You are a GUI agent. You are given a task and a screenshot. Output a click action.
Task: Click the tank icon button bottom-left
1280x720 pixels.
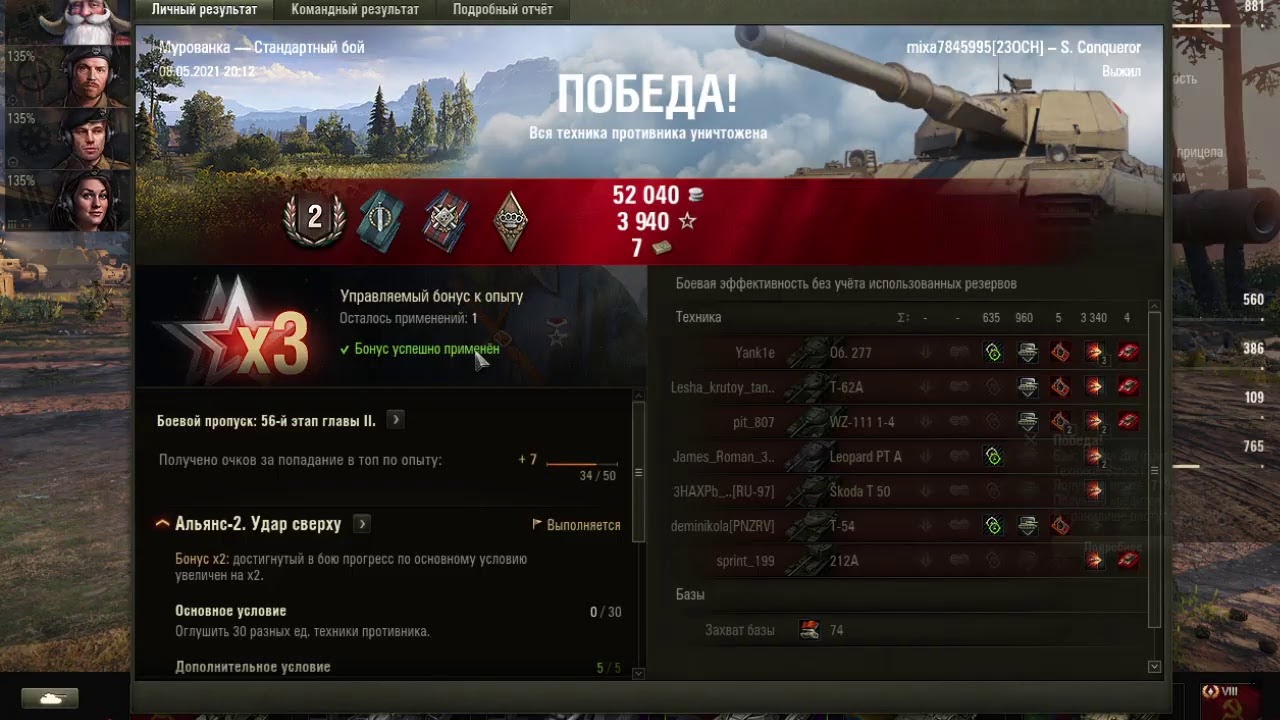[50, 698]
